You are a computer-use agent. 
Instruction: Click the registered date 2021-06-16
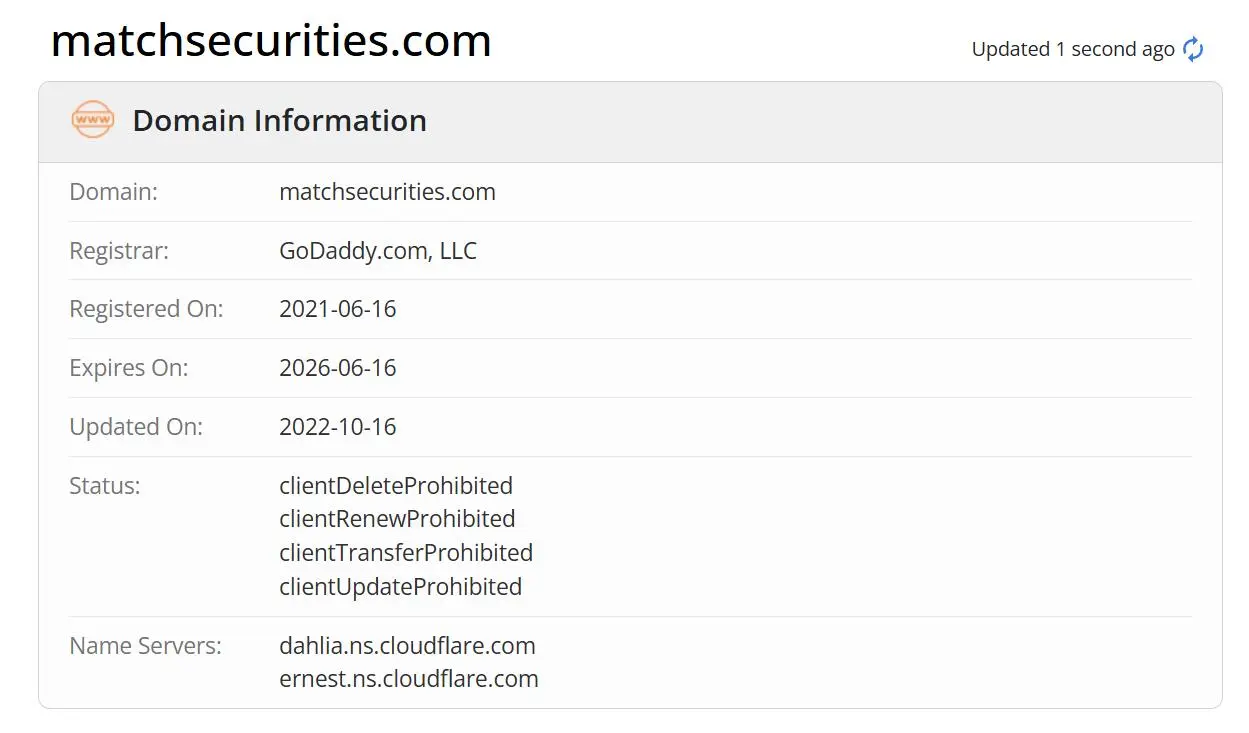pos(338,309)
